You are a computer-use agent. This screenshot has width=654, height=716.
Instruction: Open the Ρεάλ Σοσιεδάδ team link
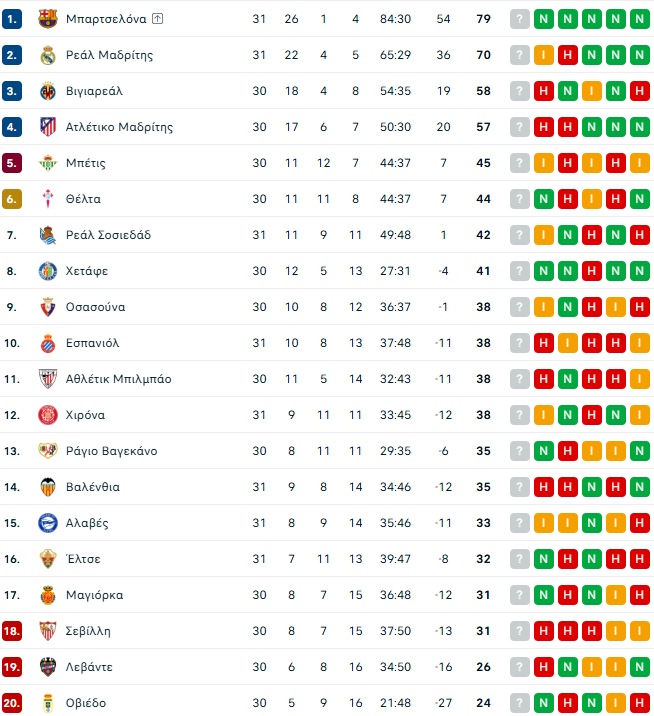(108, 235)
